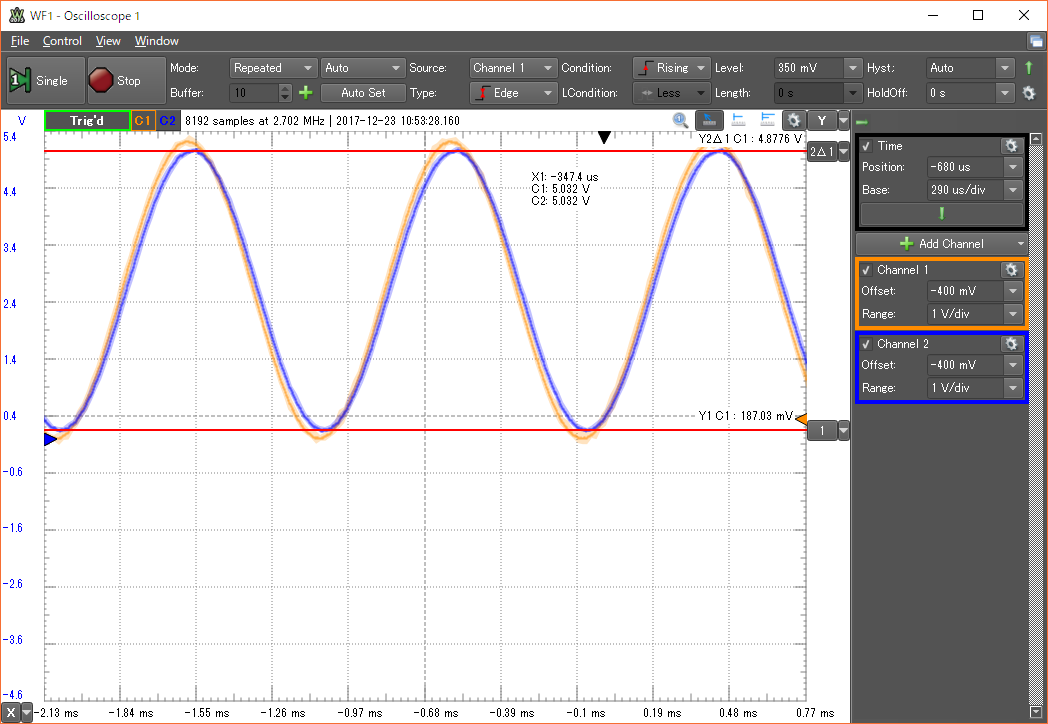Image resolution: width=1048 pixels, height=724 pixels.
Task: Uncheck the Time checkbox
Action: [867, 146]
